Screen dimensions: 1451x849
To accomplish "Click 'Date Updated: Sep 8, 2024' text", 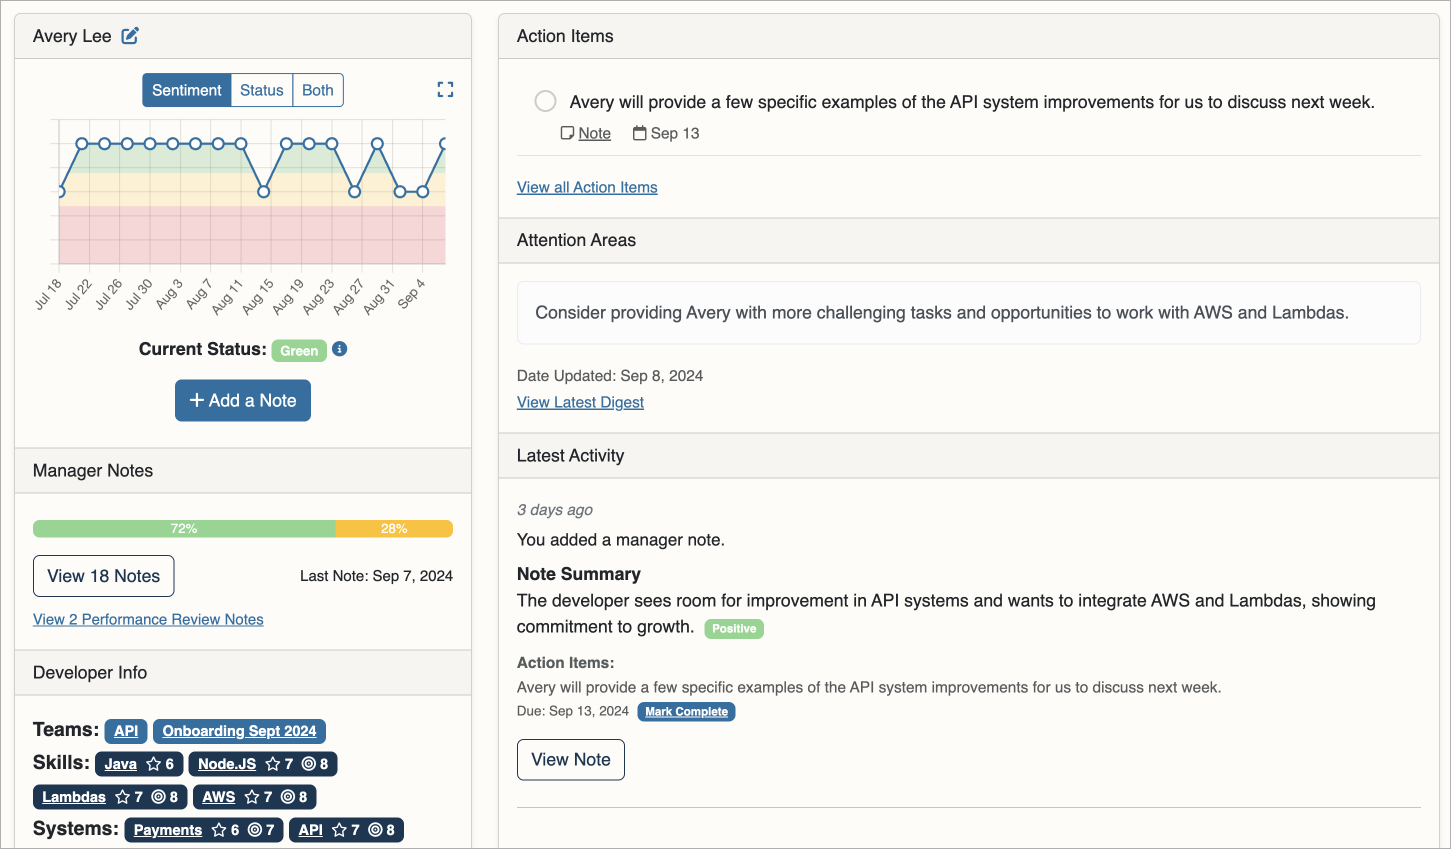I will point(610,376).
